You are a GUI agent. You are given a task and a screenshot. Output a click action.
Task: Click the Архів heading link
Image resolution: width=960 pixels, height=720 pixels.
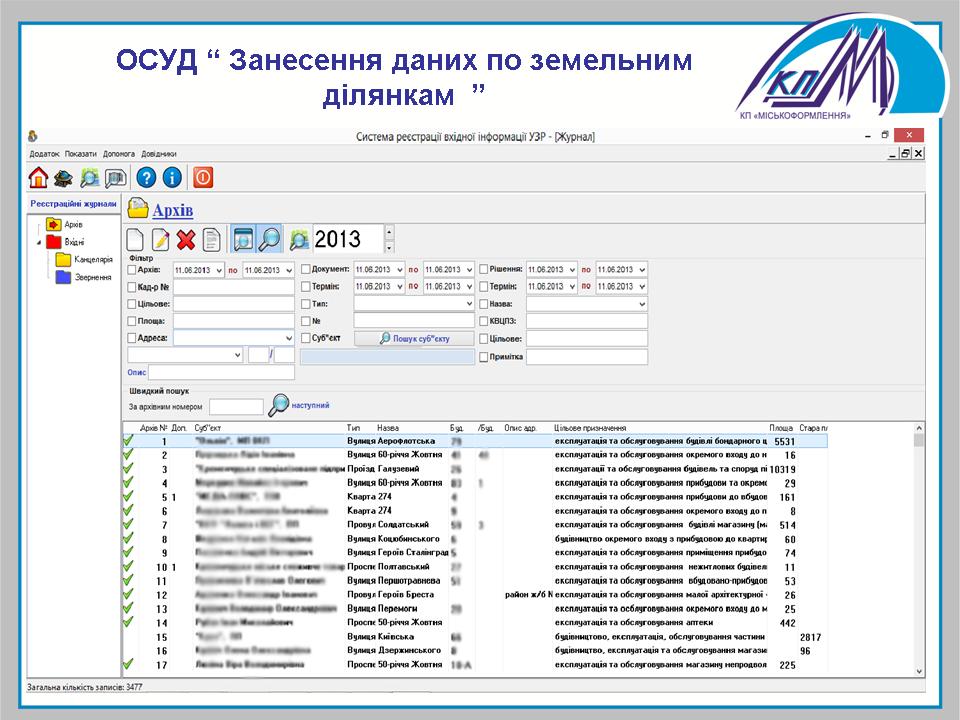point(172,211)
